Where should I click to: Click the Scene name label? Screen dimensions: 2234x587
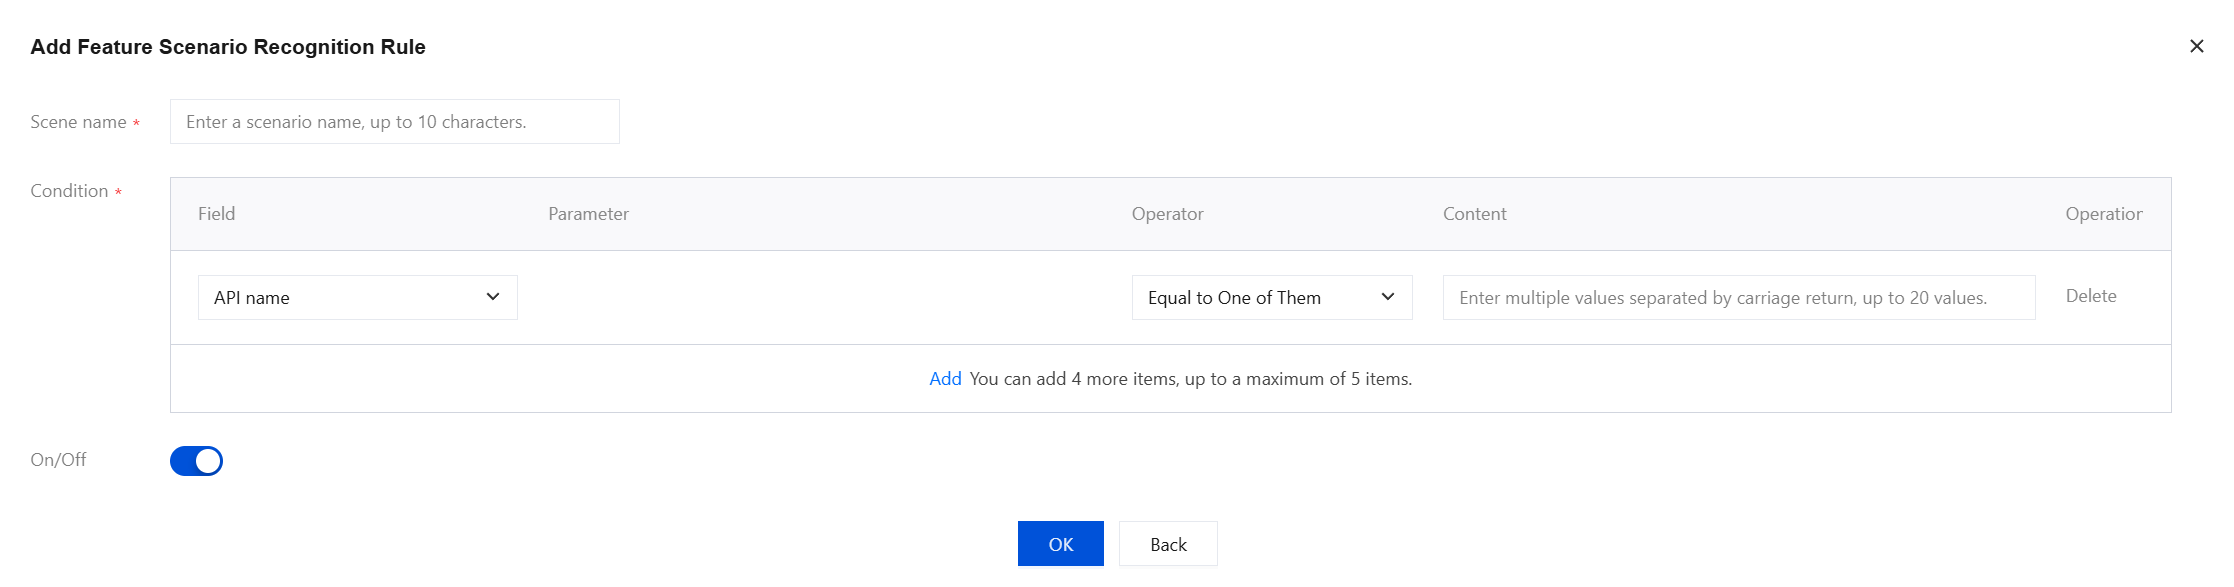pos(78,122)
